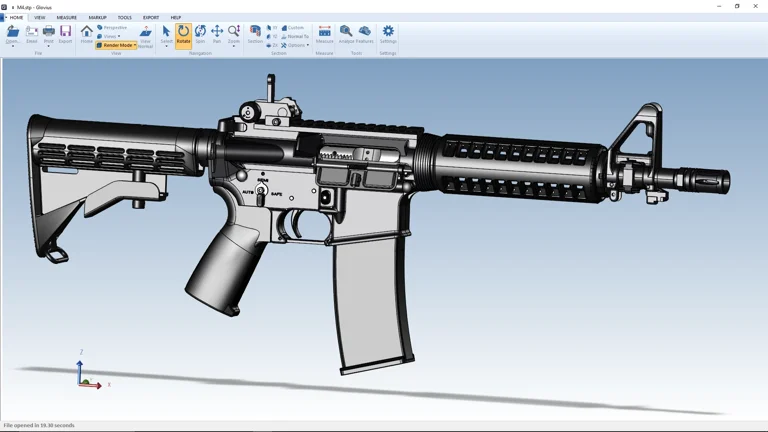Switch to the MEASURE ribbon tab
Viewport: 768px width, 432px height.
pyautogui.click(x=66, y=17)
